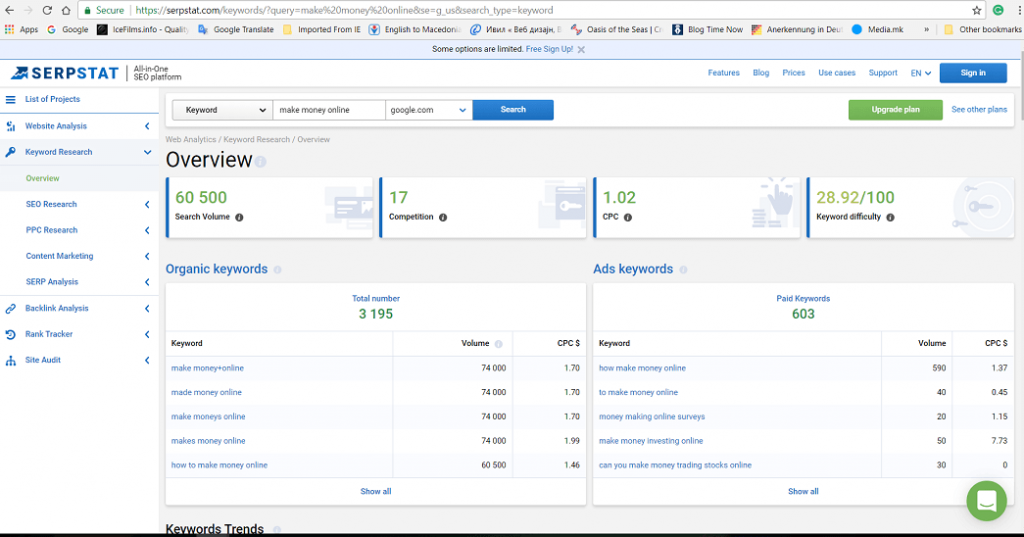Image resolution: width=1024 pixels, height=537 pixels.
Task: Click the Site Audit hierarchy icon
Action: (x=10, y=361)
